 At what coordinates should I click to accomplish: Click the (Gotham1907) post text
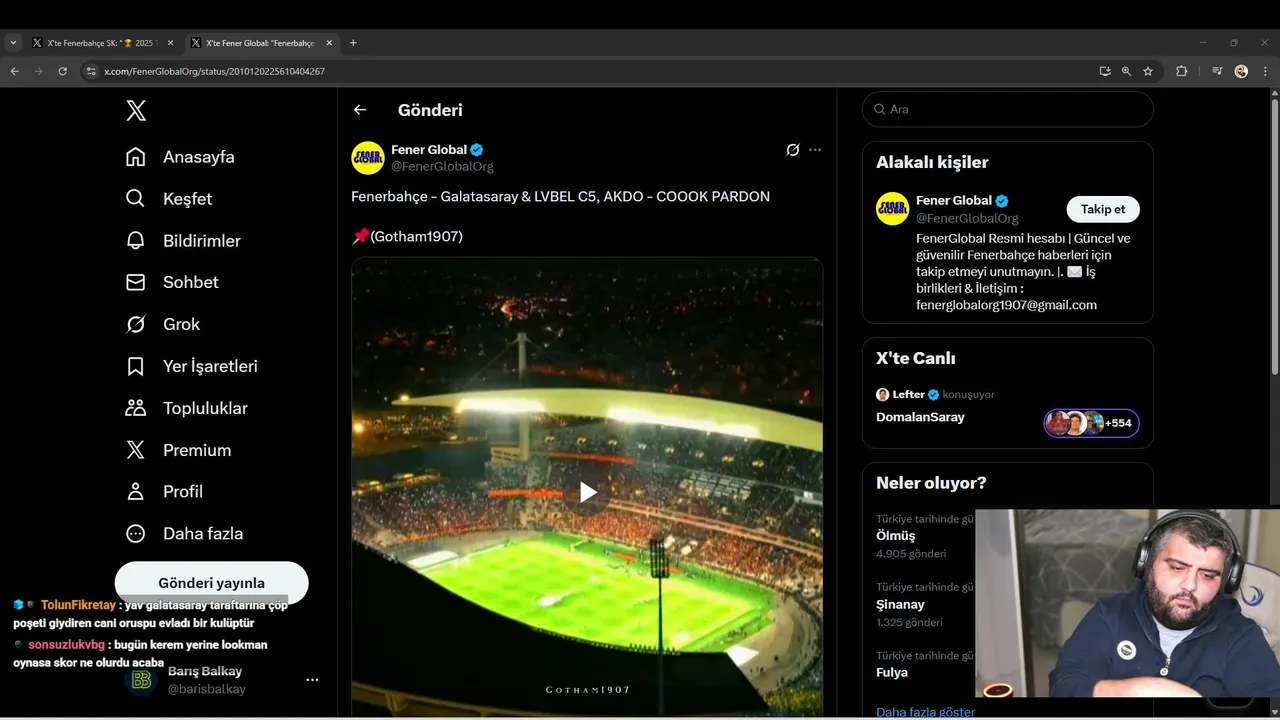click(x=416, y=237)
